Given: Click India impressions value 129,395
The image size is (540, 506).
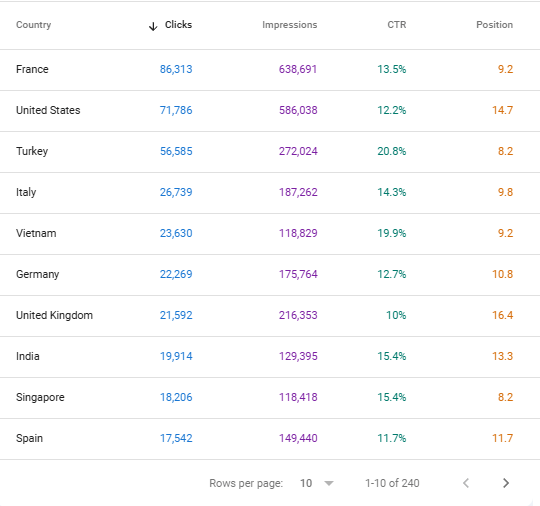Looking at the screenshot, I should (298, 356).
